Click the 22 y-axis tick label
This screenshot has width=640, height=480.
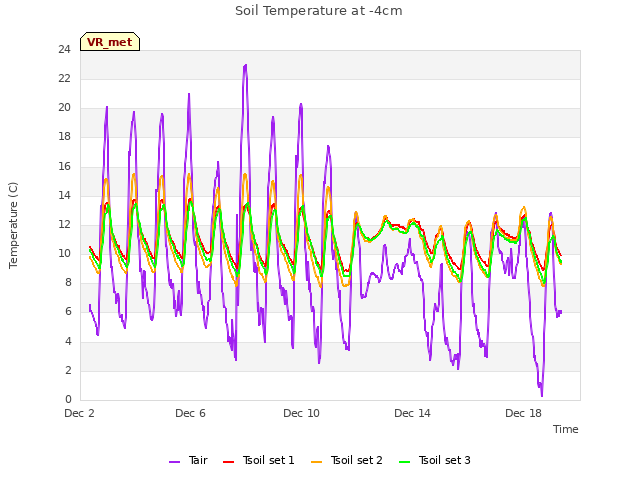64,78
